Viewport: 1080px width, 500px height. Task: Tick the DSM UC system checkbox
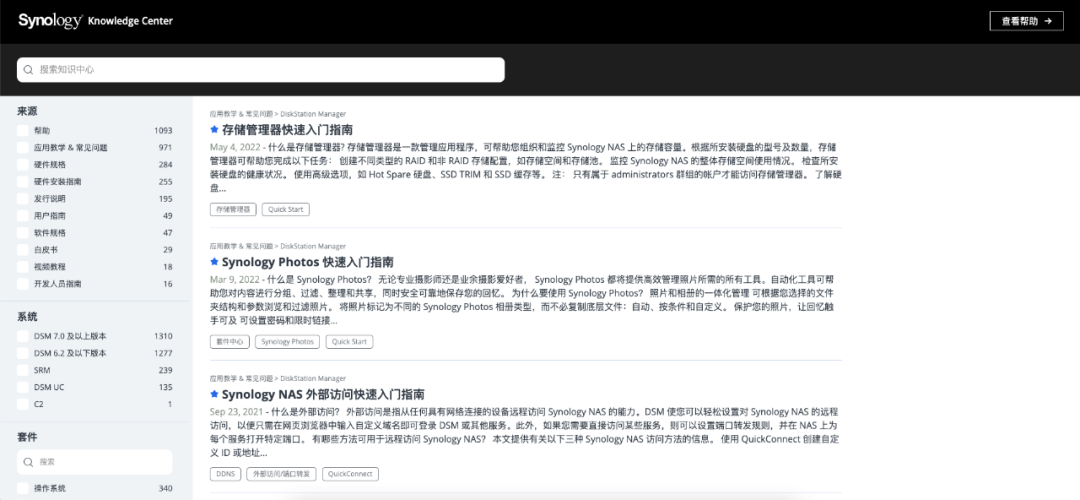23,387
